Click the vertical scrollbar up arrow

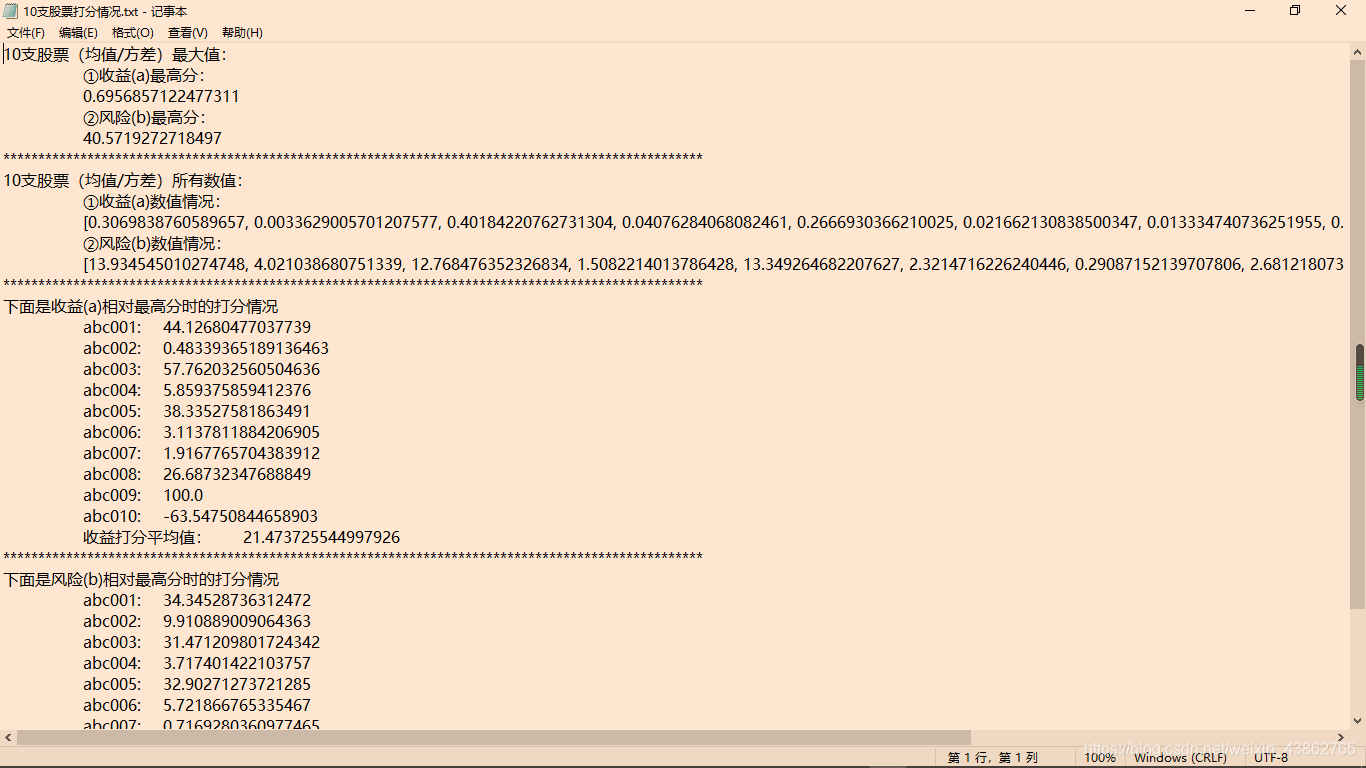pyautogui.click(x=1358, y=52)
